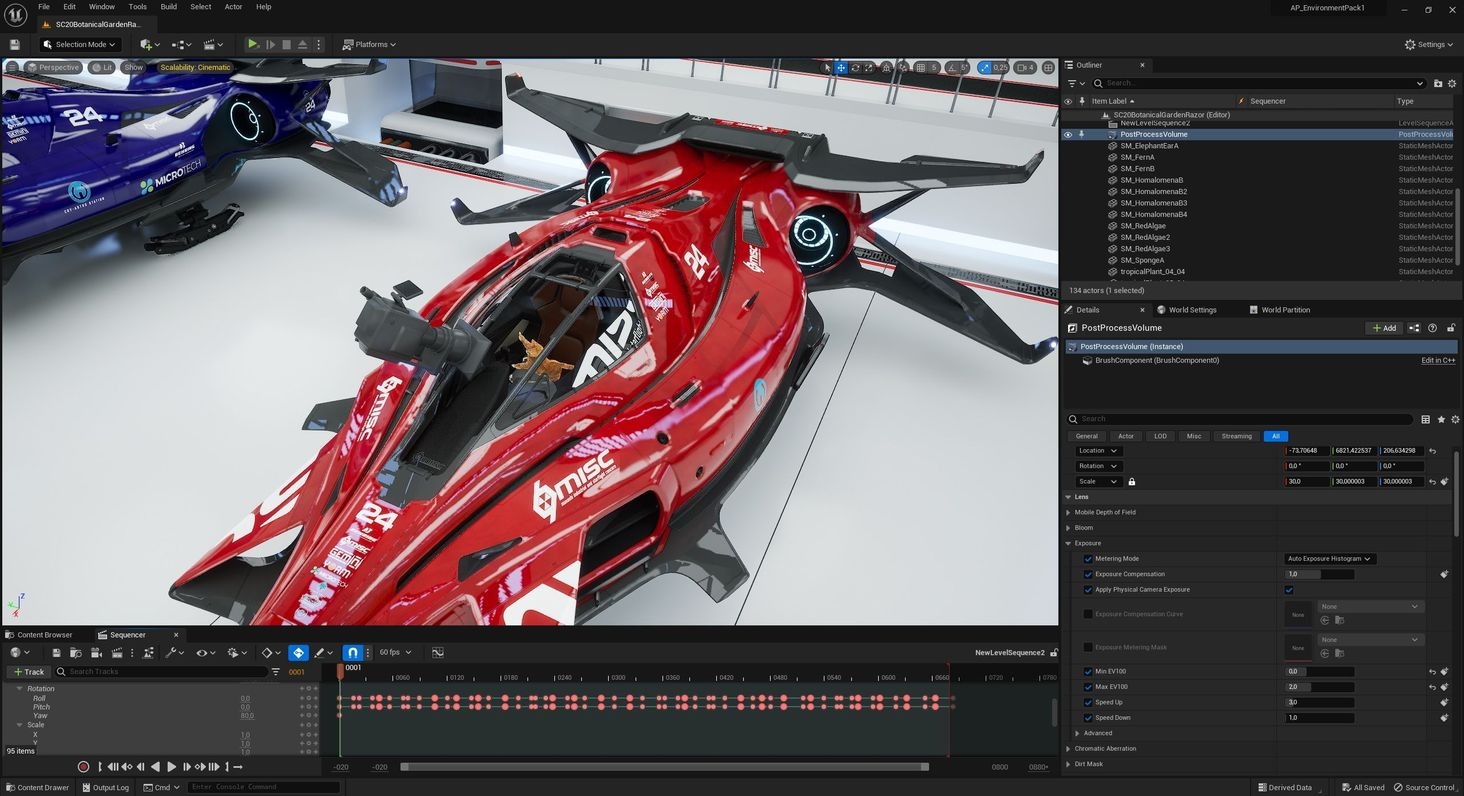Click the Add component button

click(x=1384, y=328)
